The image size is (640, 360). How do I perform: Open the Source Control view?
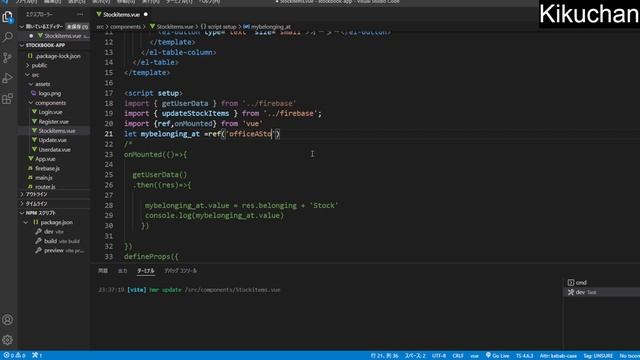tap(7, 58)
